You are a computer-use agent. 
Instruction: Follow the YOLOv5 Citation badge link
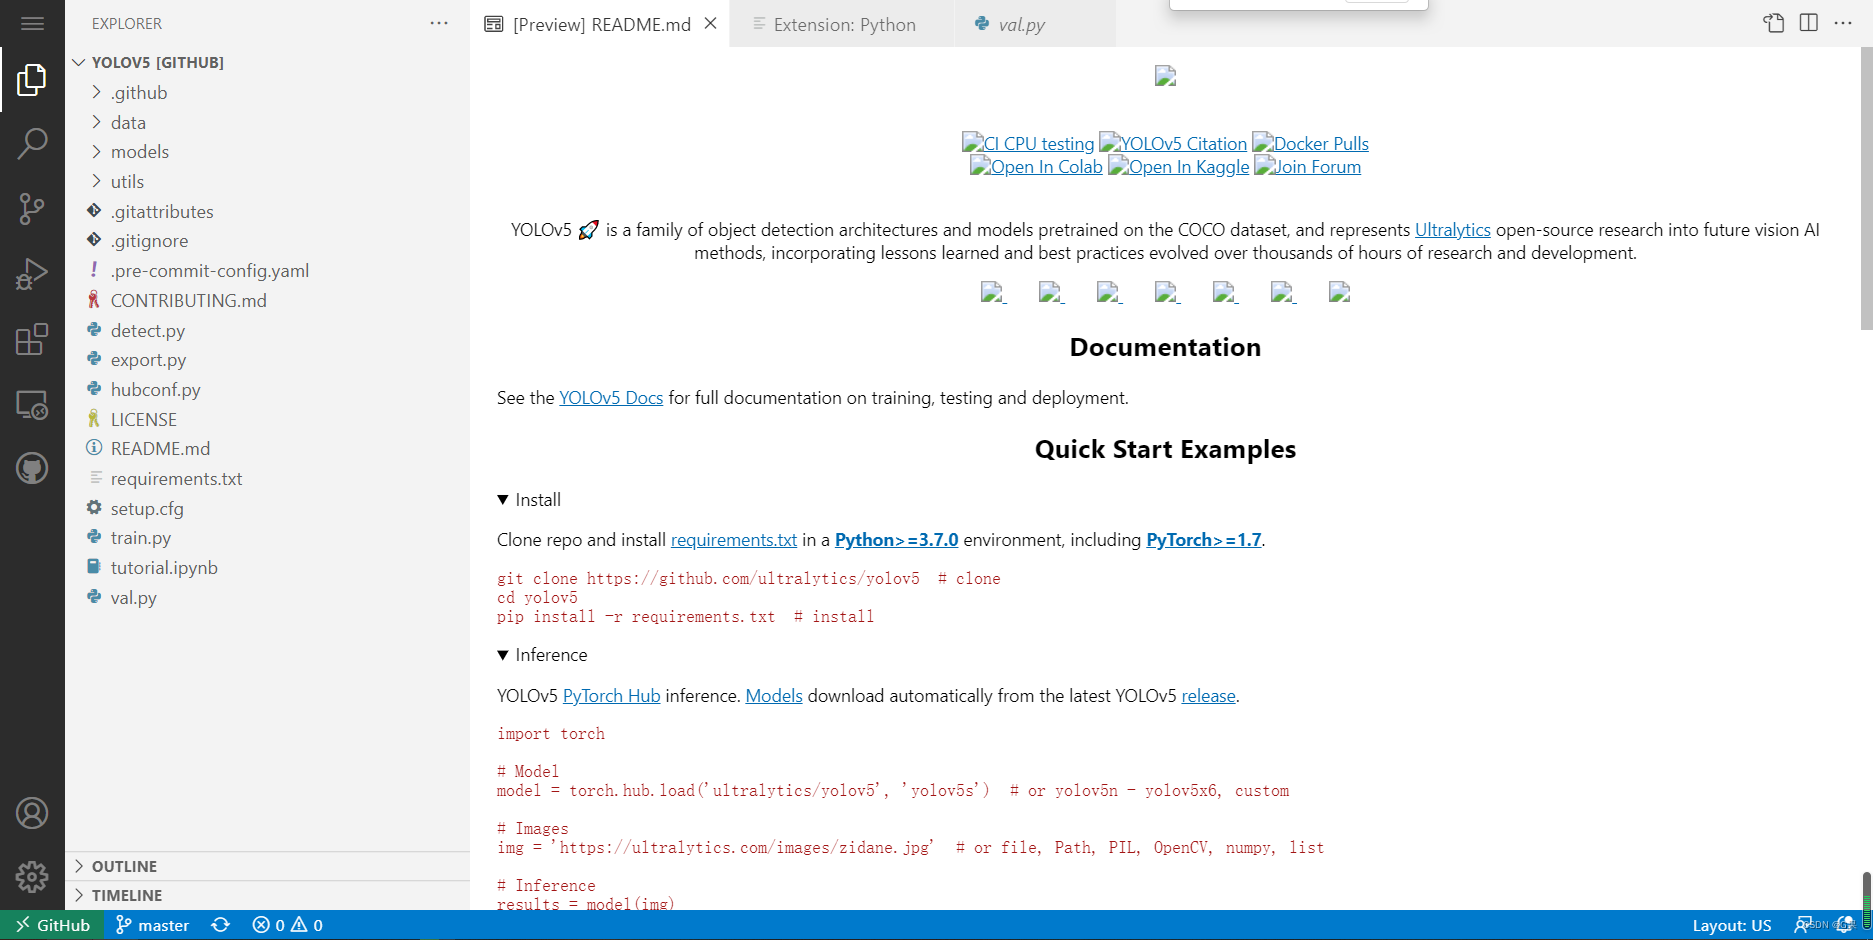(x=1173, y=143)
